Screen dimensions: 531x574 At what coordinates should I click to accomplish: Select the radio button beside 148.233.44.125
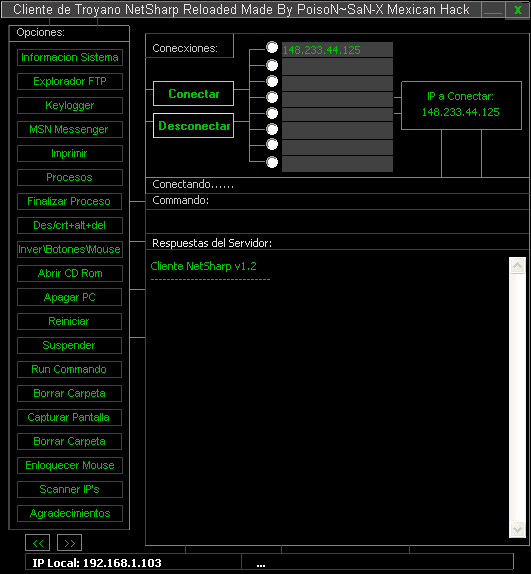click(272, 47)
